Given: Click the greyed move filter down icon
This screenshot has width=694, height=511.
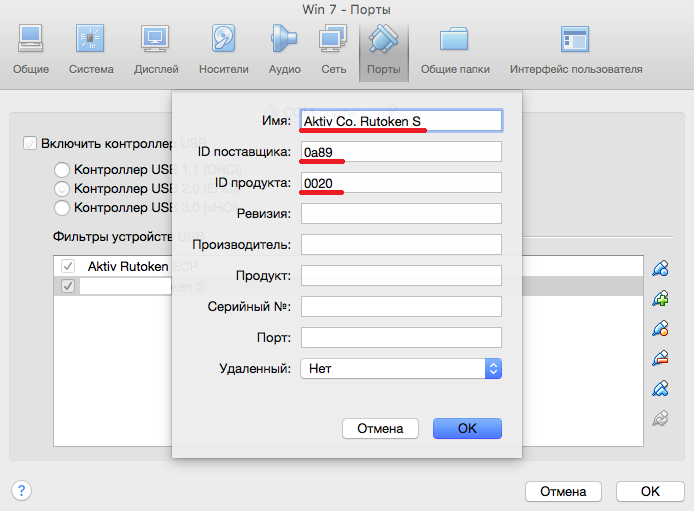Looking at the screenshot, I should [660, 418].
